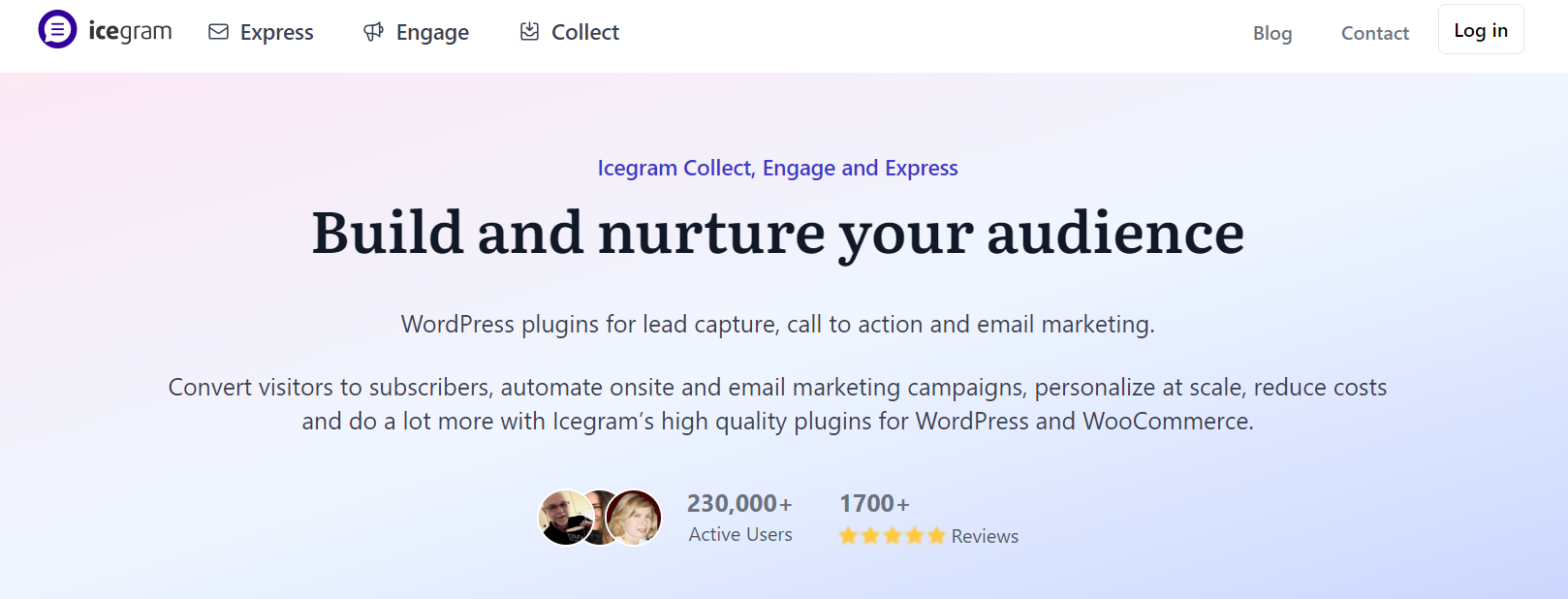Click the 1700+ Reviews count
The height and width of the screenshot is (599, 1568).
coord(875,503)
